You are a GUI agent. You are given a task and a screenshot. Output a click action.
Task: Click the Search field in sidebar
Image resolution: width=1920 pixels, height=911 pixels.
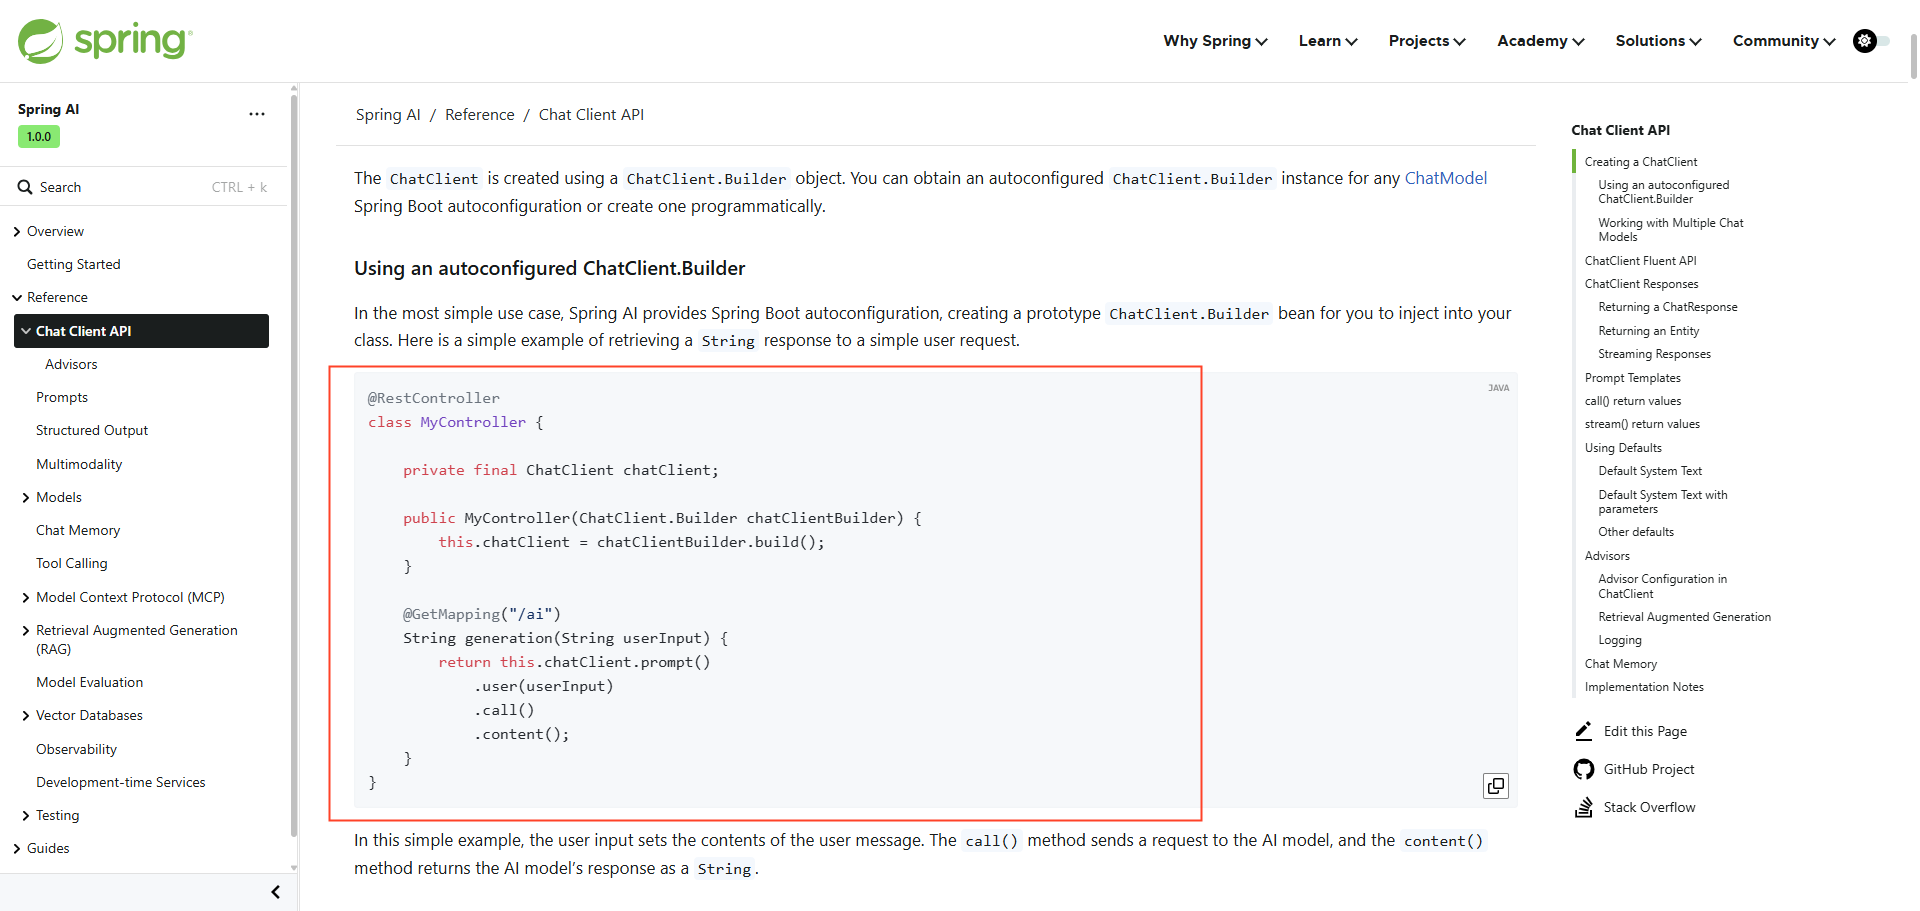pos(143,187)
